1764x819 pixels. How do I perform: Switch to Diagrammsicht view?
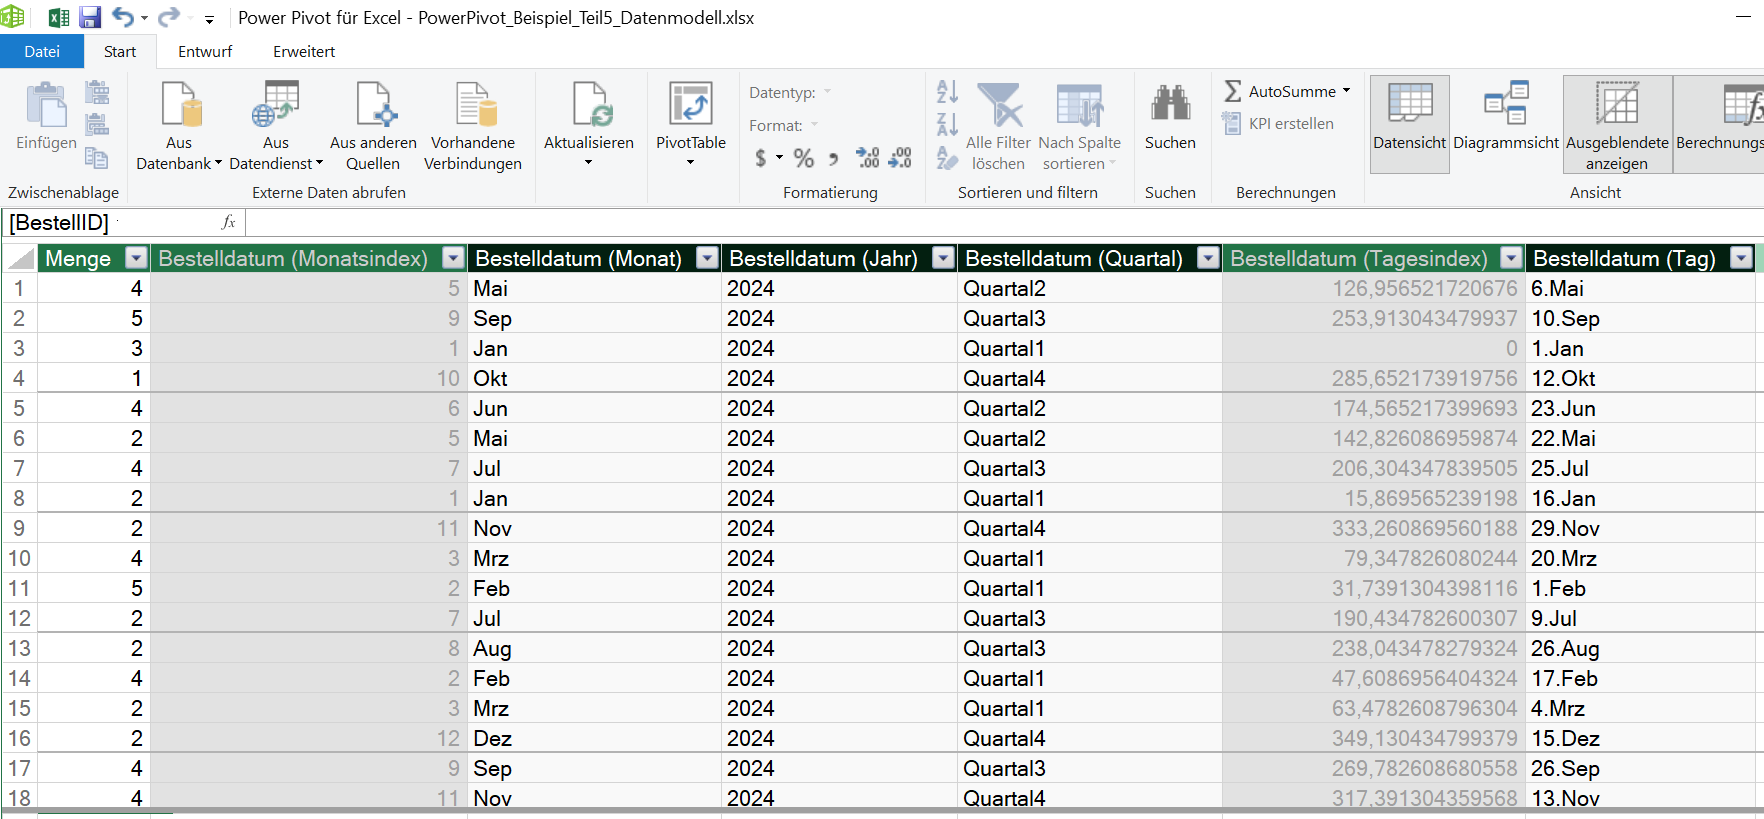click(1506, 126)
